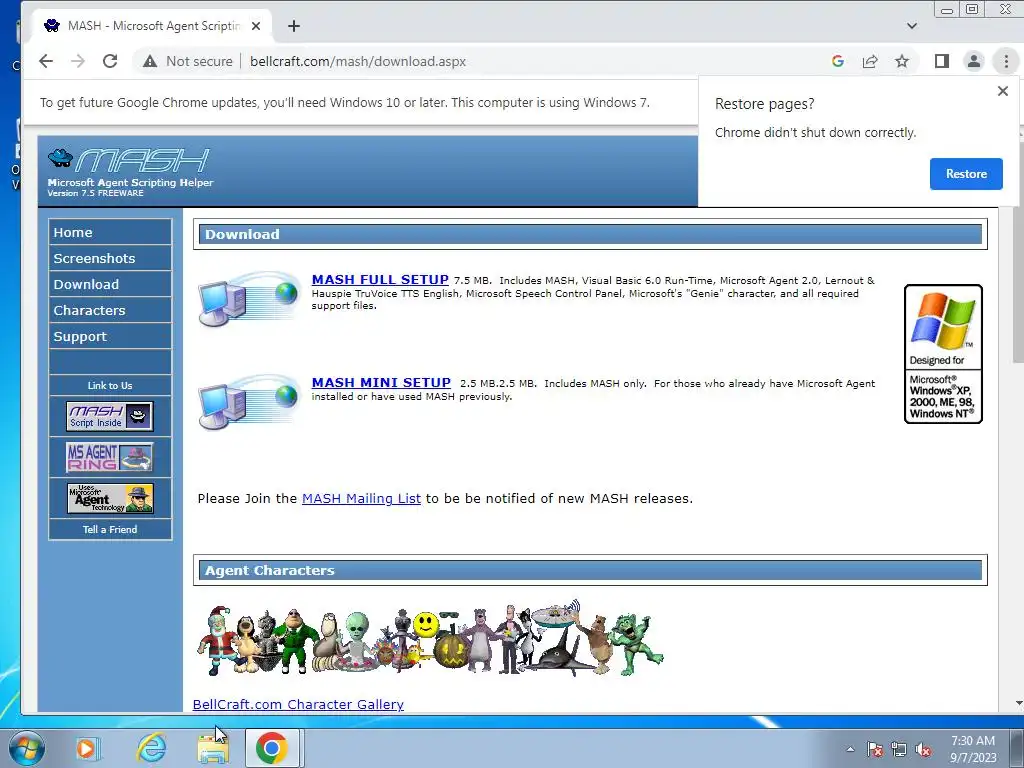The height and width of the screenshot is (768, 1024).
Task: Open the MASH Mailing List link
Action: pos(361,498)
